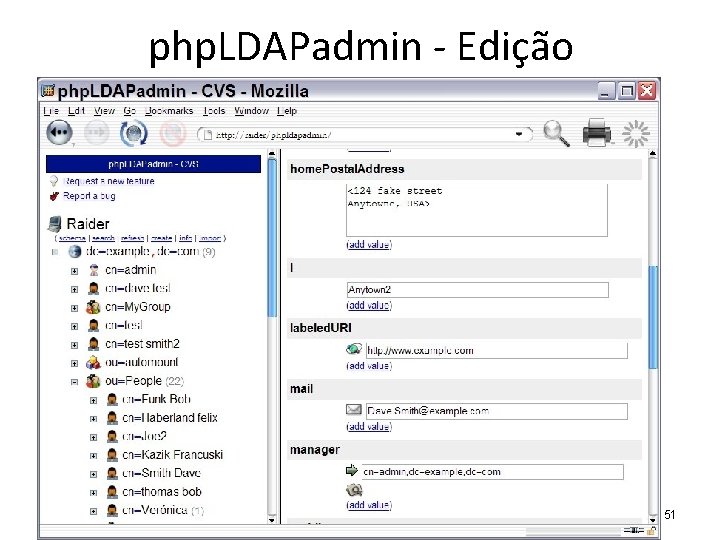Open the Tools menu
Viewport: 720px width, 540px height.
point(214,111)
